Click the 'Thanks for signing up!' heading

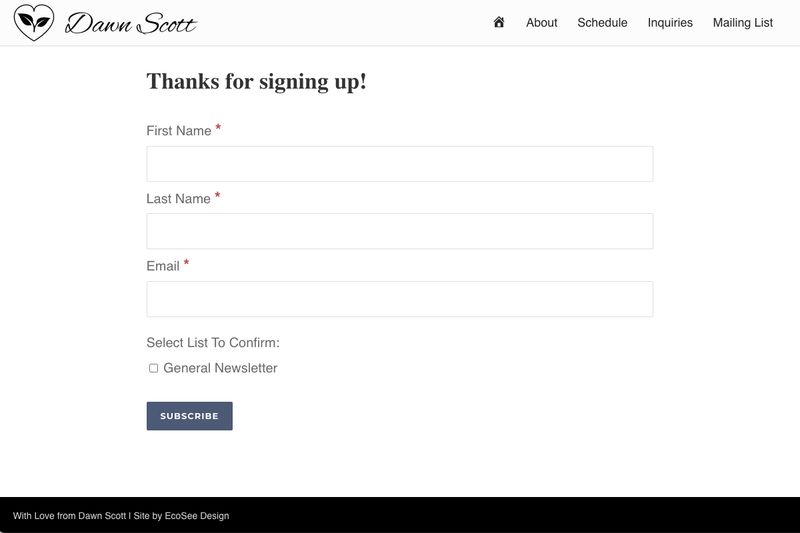[x=256, y=81]
